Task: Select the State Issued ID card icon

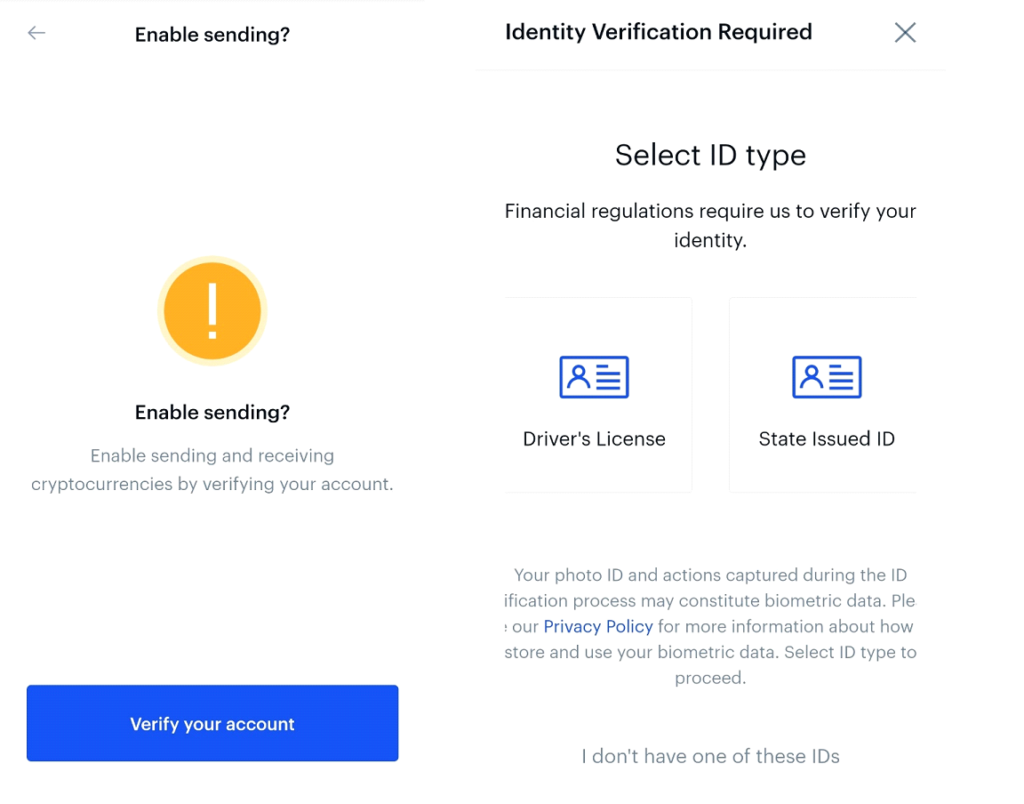Action: [827, 377]
